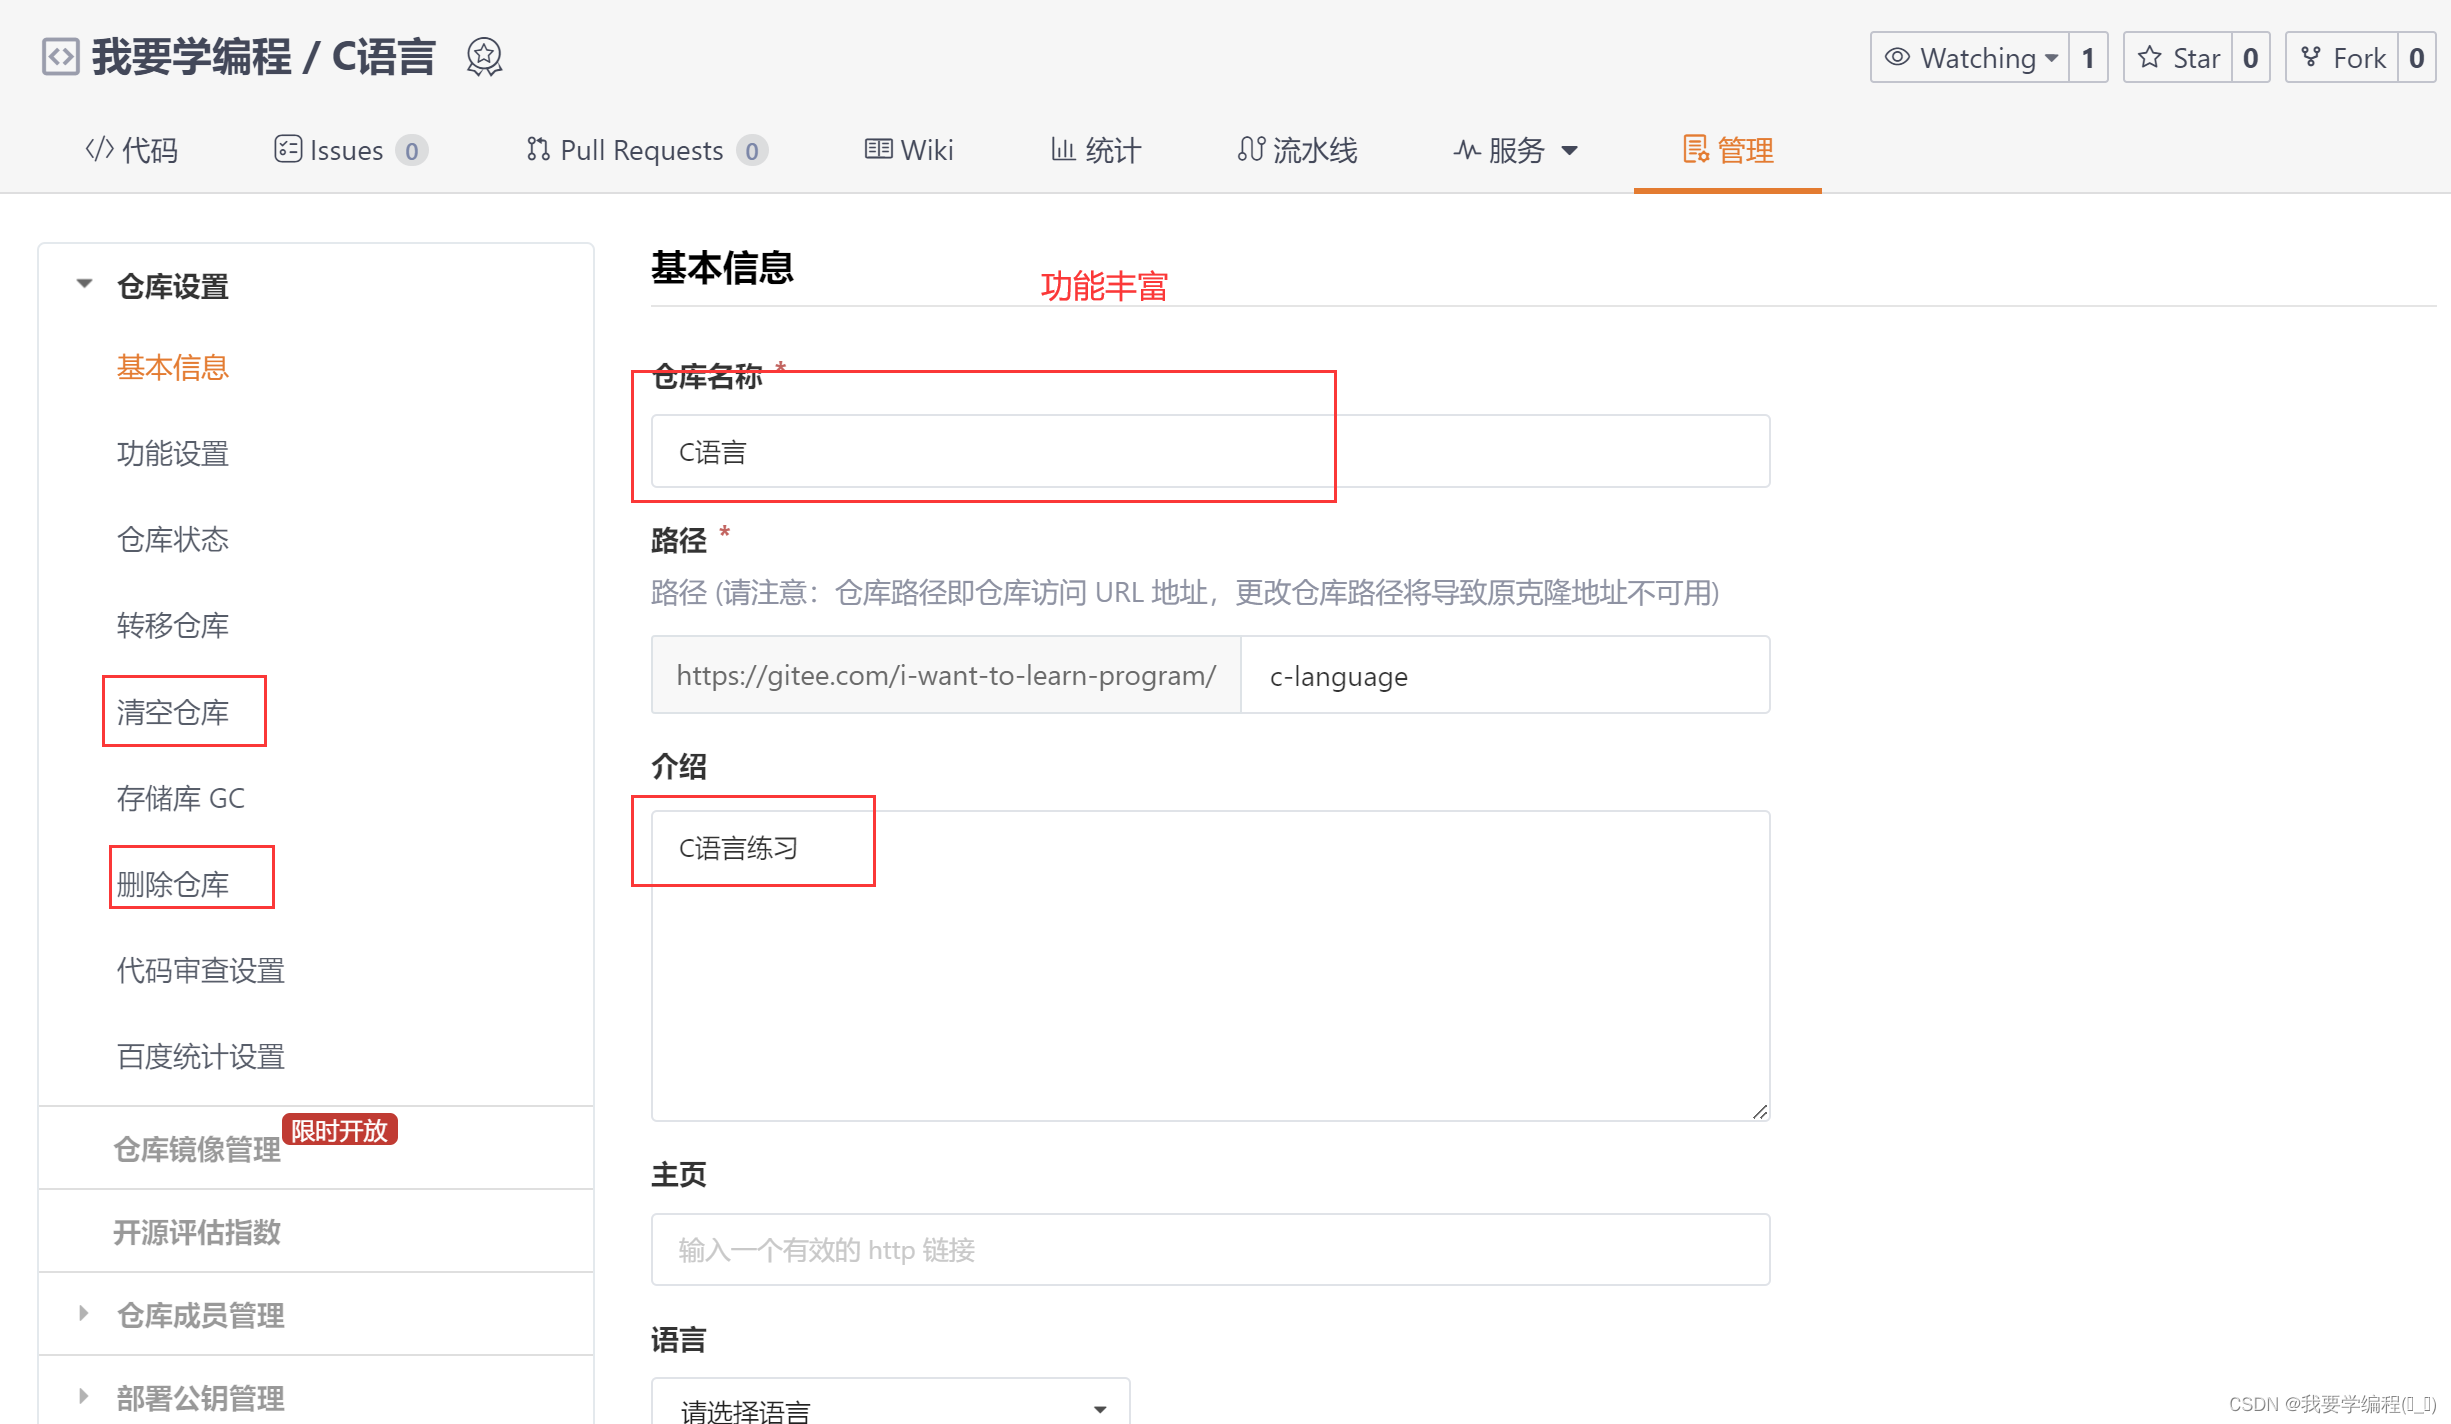Open the Issues tab

[351, 150]
